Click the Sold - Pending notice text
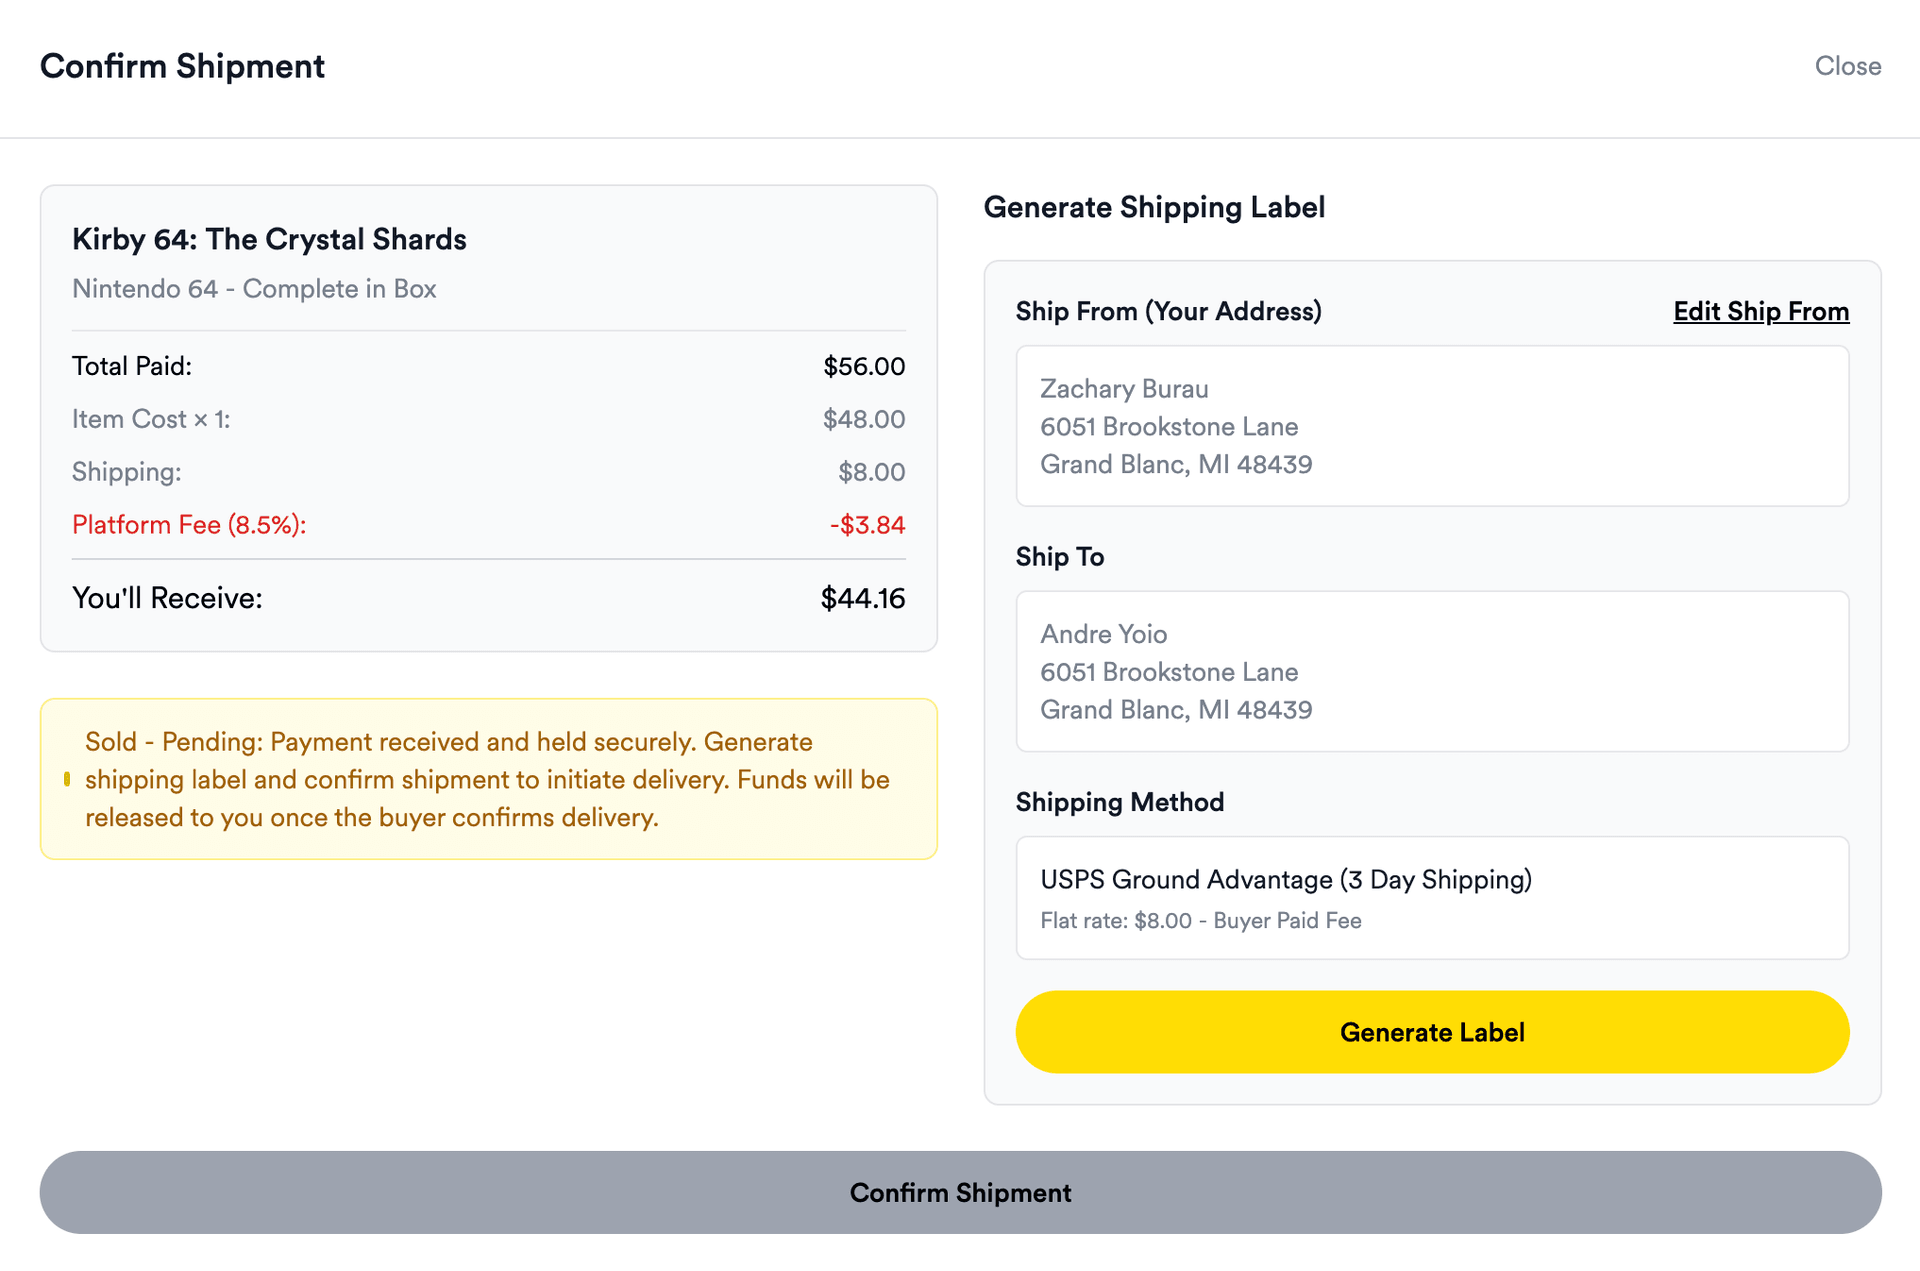This screenshot has width=1920, height=1271. [x=487, y=779]
